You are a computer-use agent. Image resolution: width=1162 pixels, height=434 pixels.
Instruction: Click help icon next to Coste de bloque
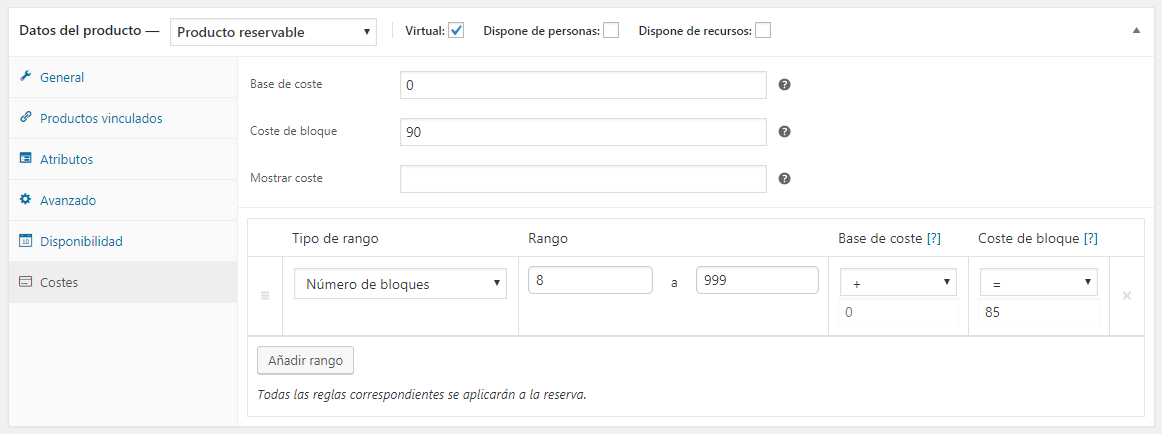pyautogui.click(x=785, y=132)
